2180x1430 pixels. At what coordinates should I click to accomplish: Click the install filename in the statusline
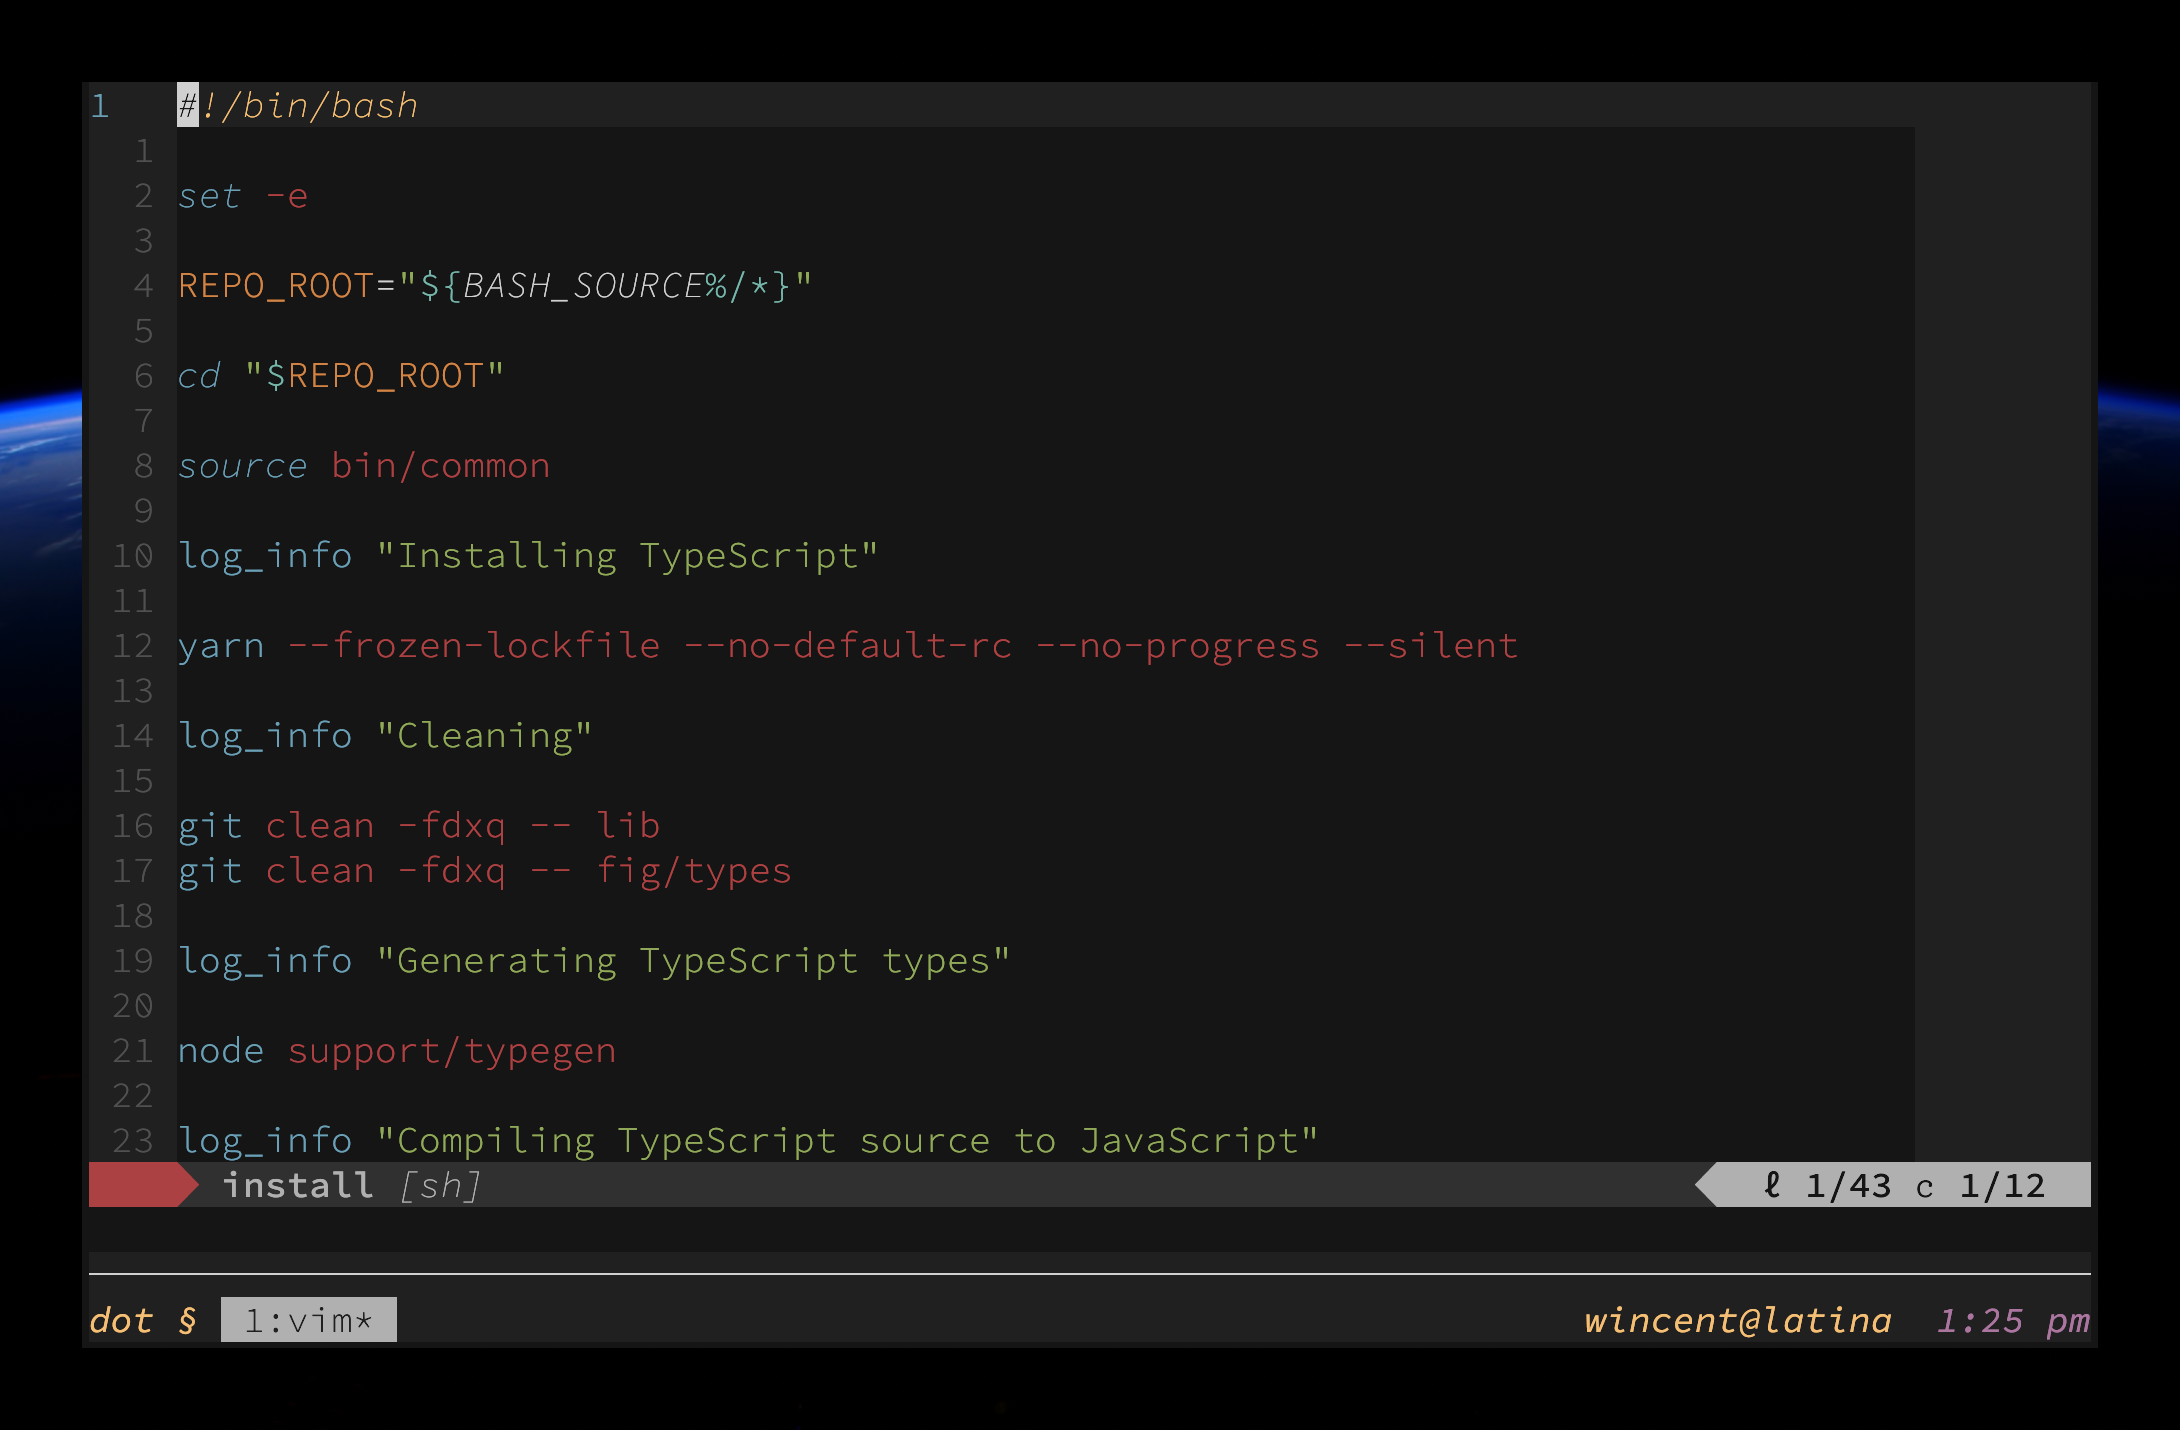(x=297, y=1185)
